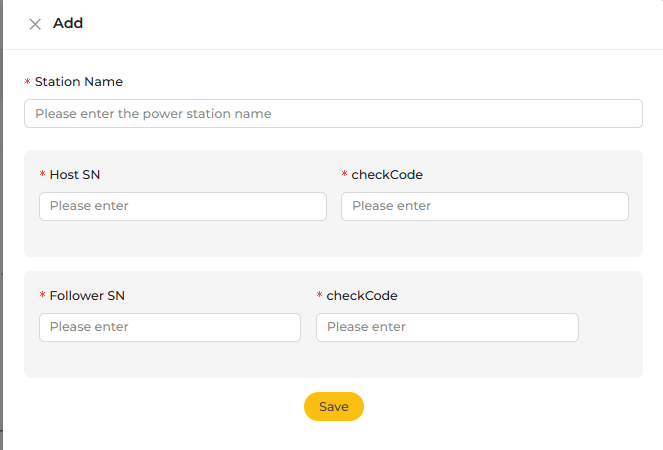This screenshot has width=663, height=450.
Task: Click the required asterisk before Follower SN
Action: click(42, 294)
